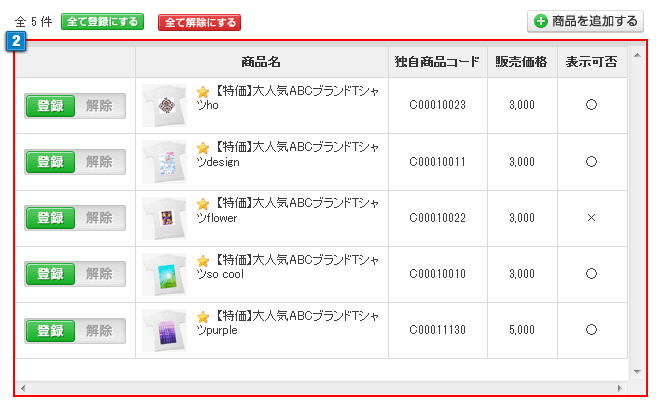Open the Tシャツho product thumbnail
659x414 pixels.
click(163, 105)
